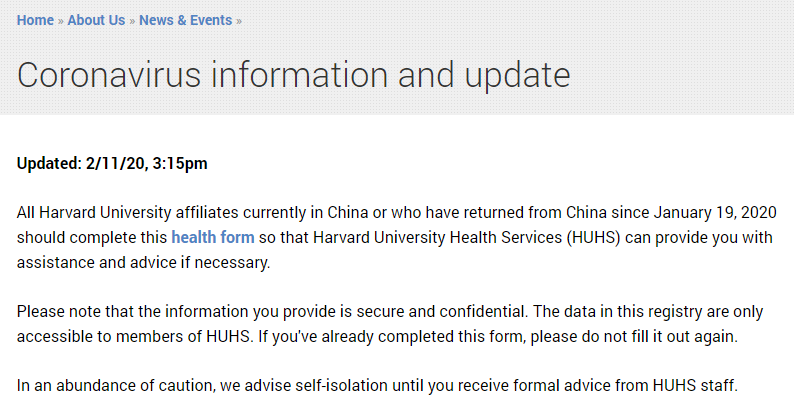Click the Updated 2/11/20 timestamp
Viewport: 794px width, 416px height.
point(112,162)
